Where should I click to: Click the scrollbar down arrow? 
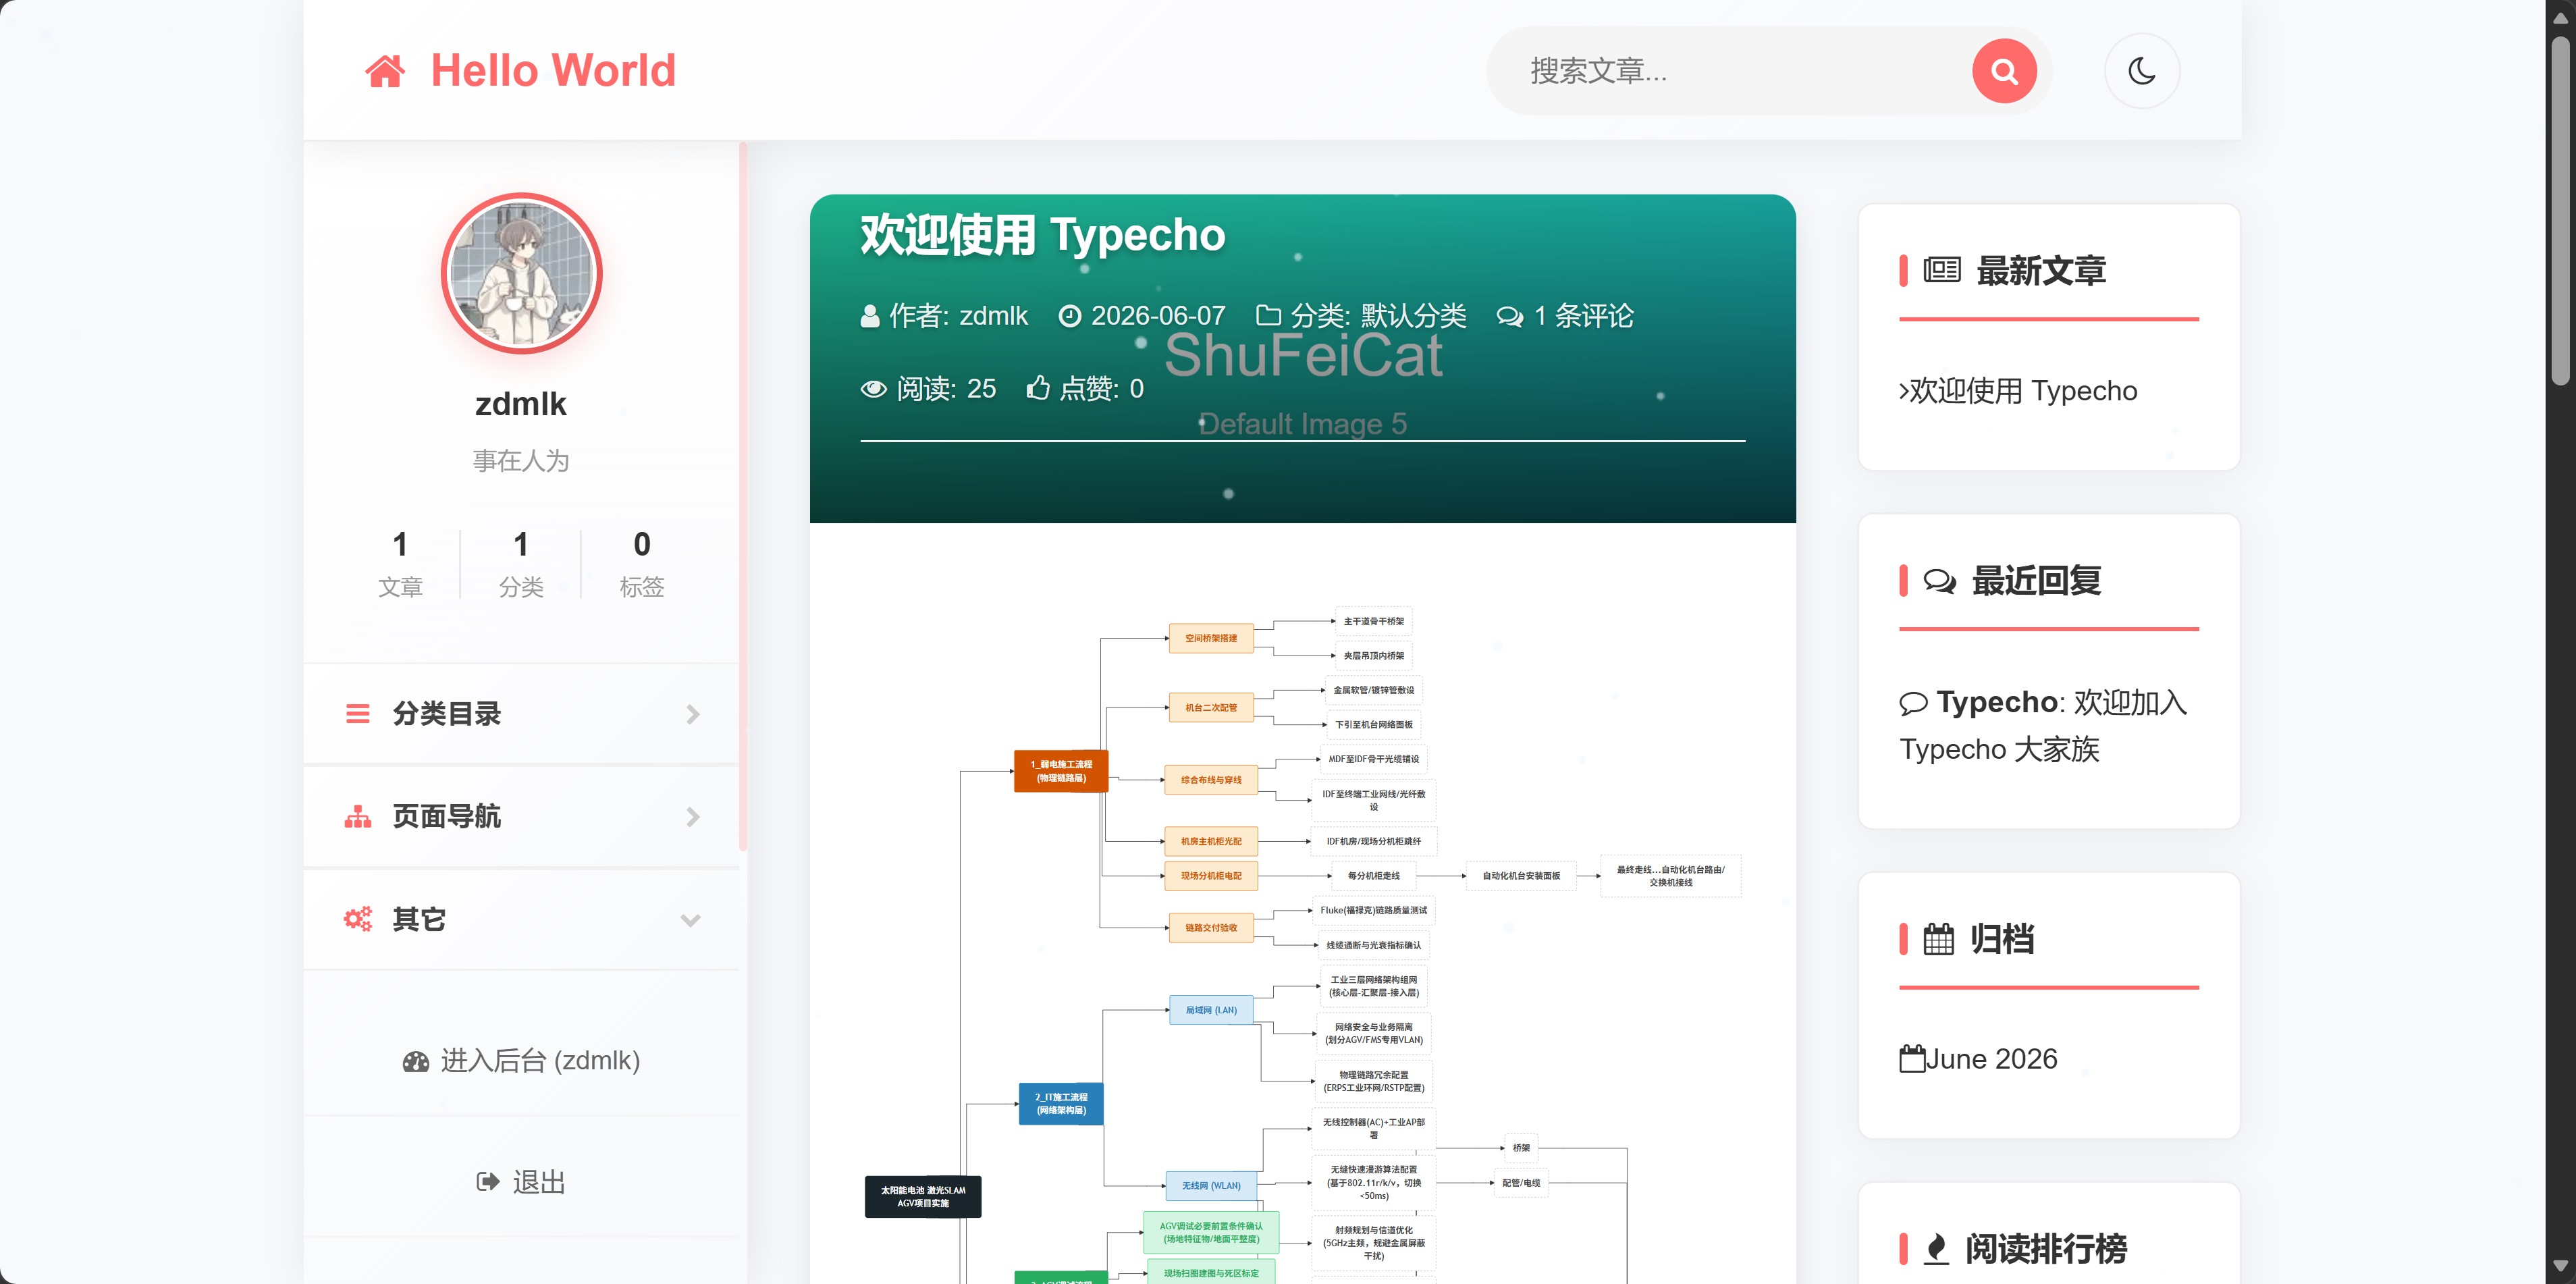click(2560, 1266)
